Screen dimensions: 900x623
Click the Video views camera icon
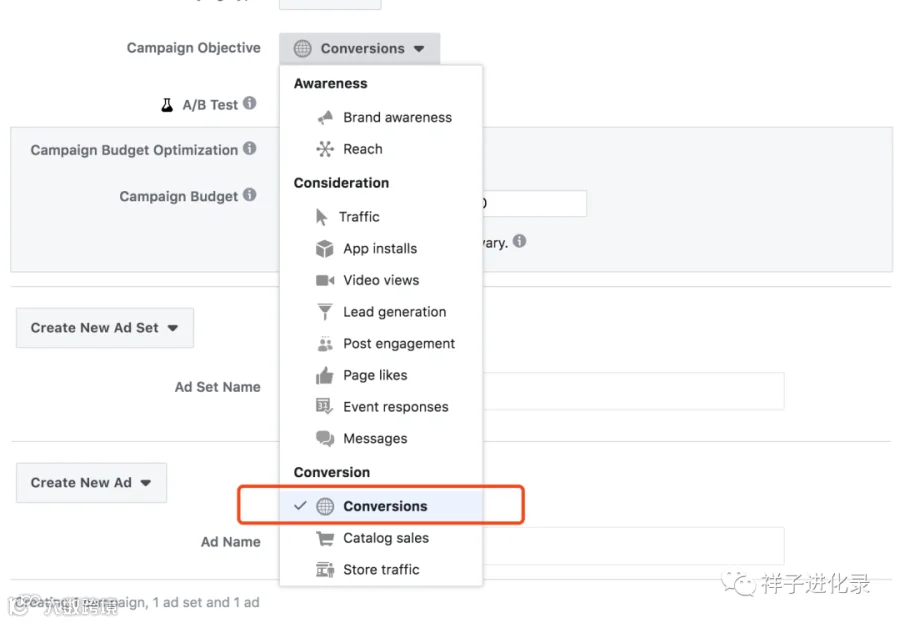click(x=325, y=280)
